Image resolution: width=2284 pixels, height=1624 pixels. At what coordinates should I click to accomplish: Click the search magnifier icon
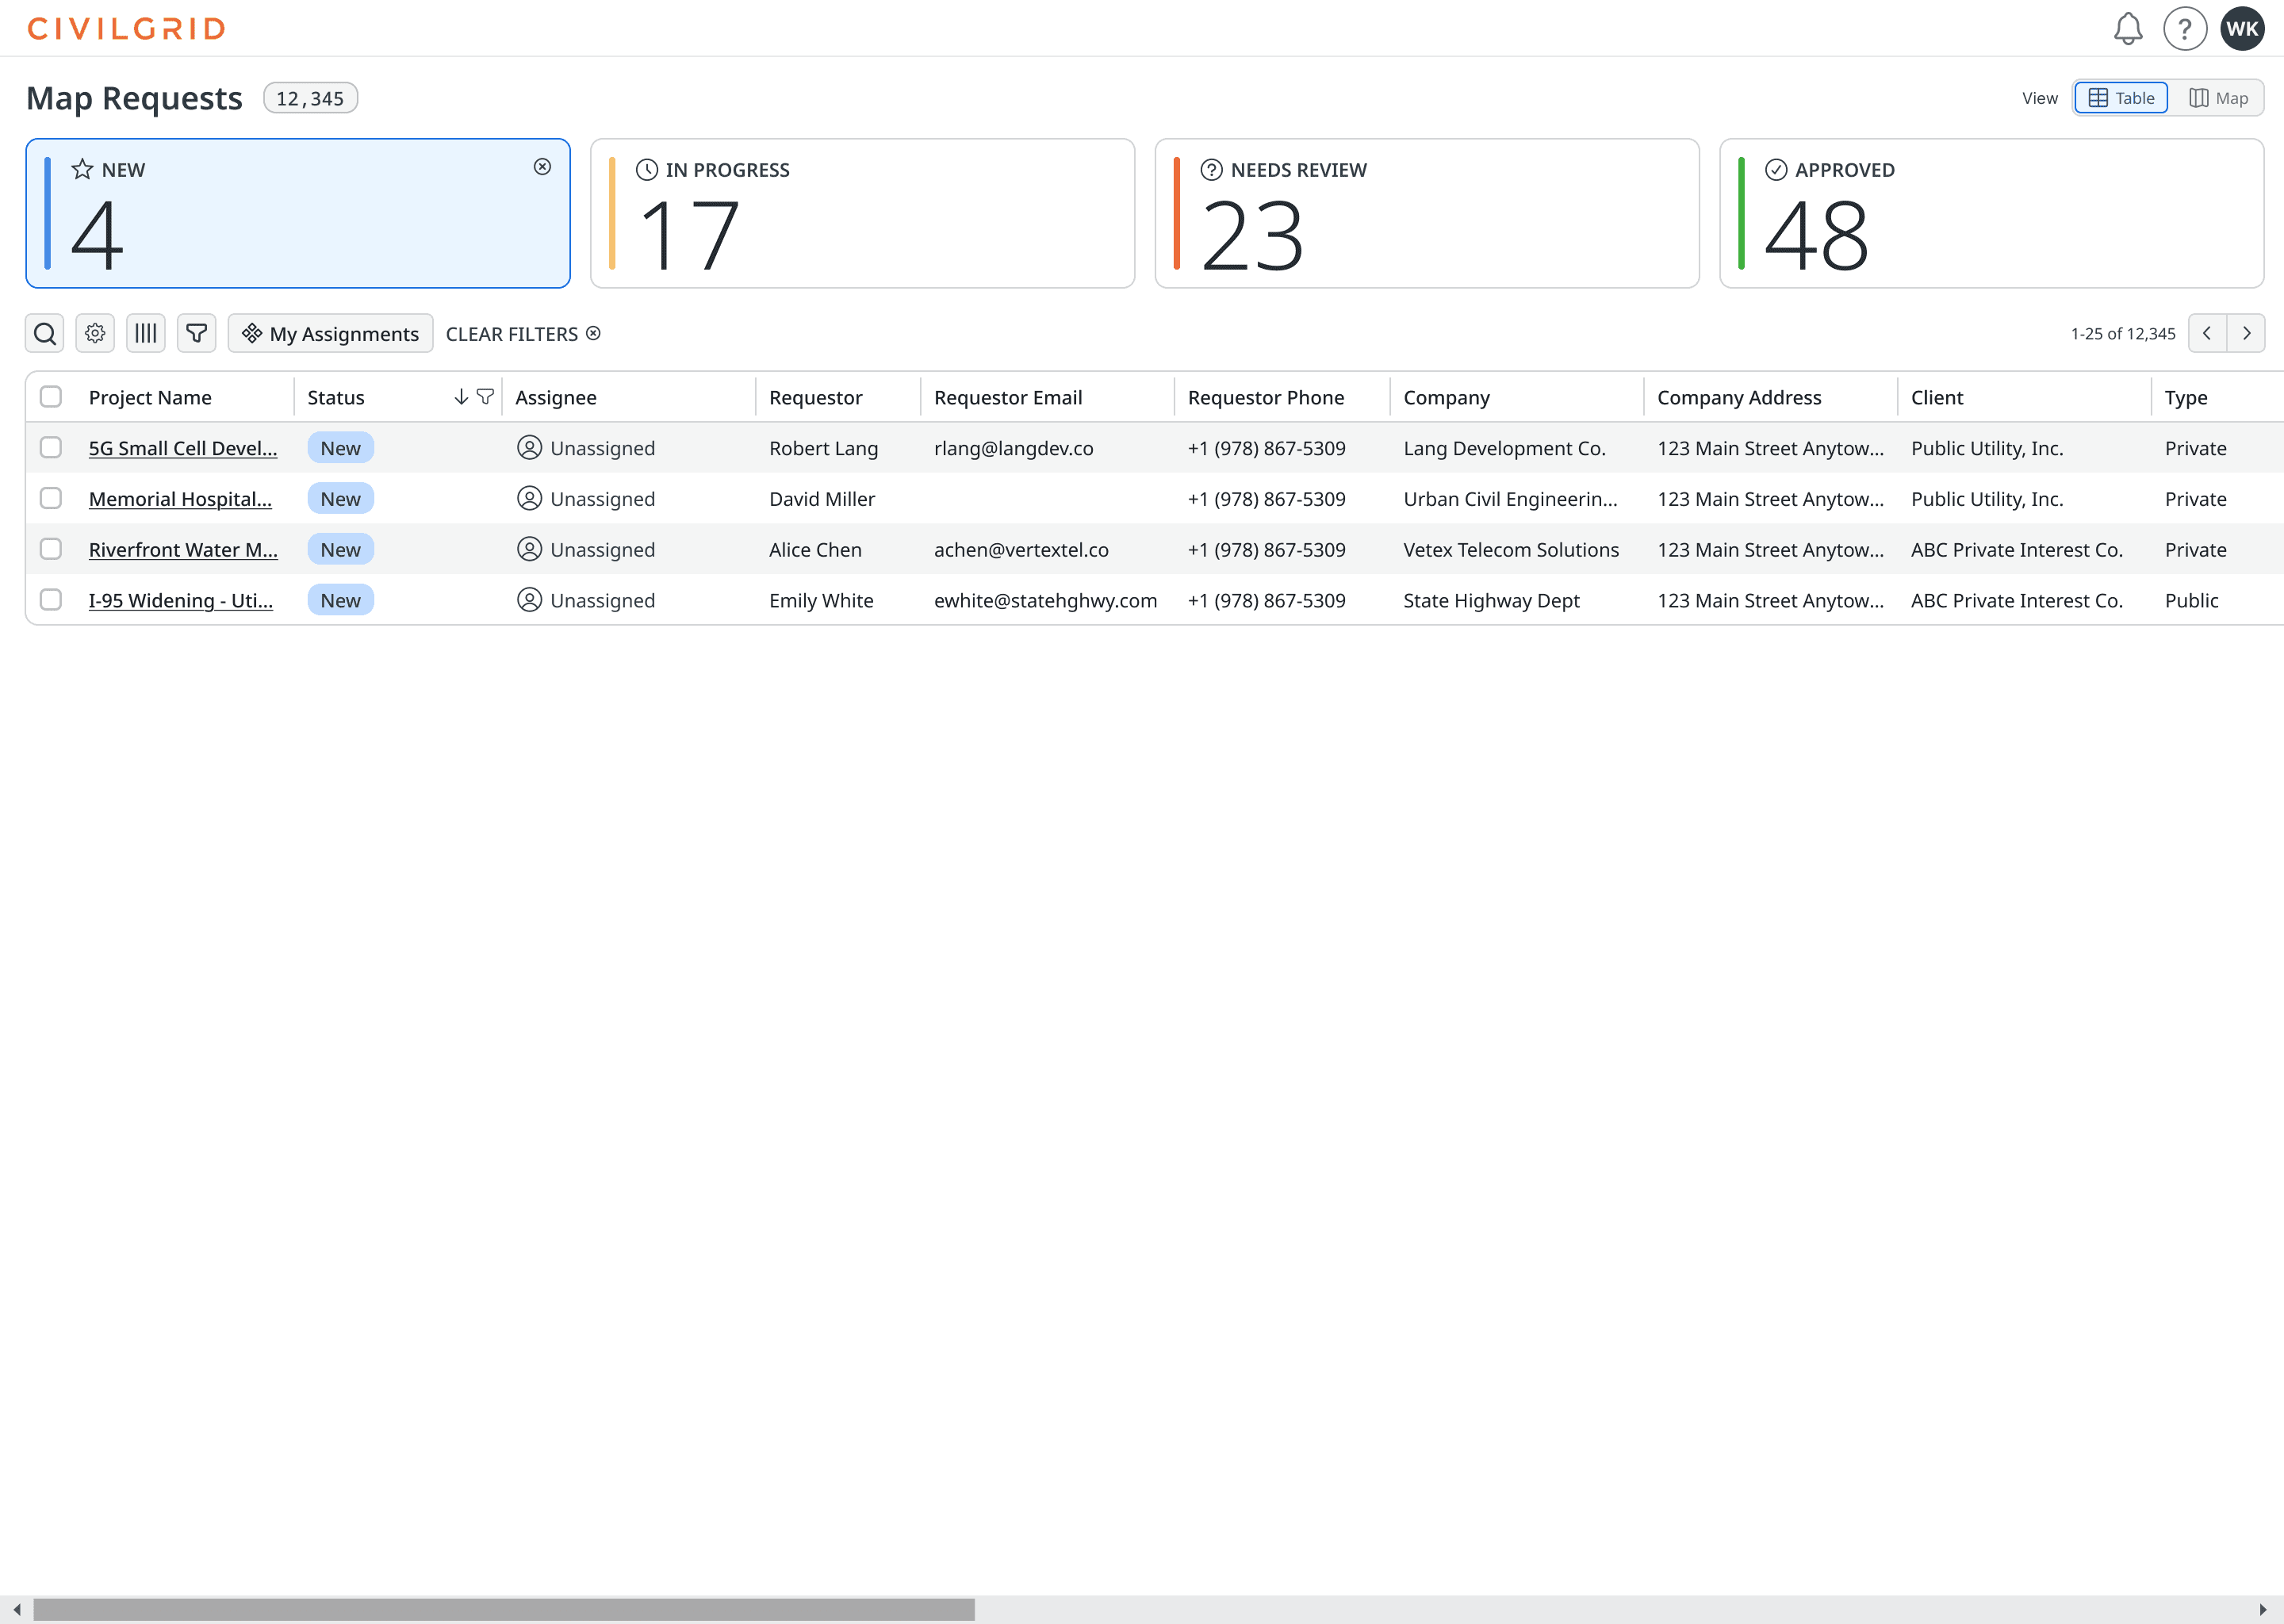pyautogui.click(x=45, y=333)
